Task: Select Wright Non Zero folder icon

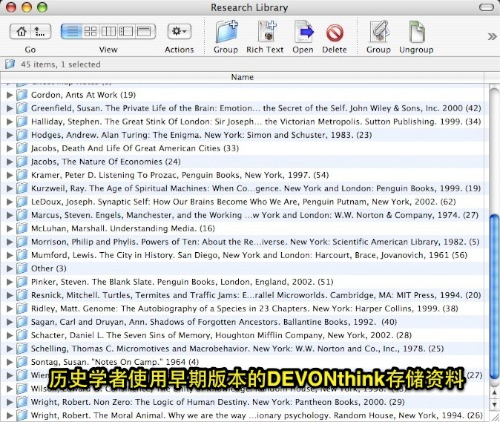Action: coord(22,402)
